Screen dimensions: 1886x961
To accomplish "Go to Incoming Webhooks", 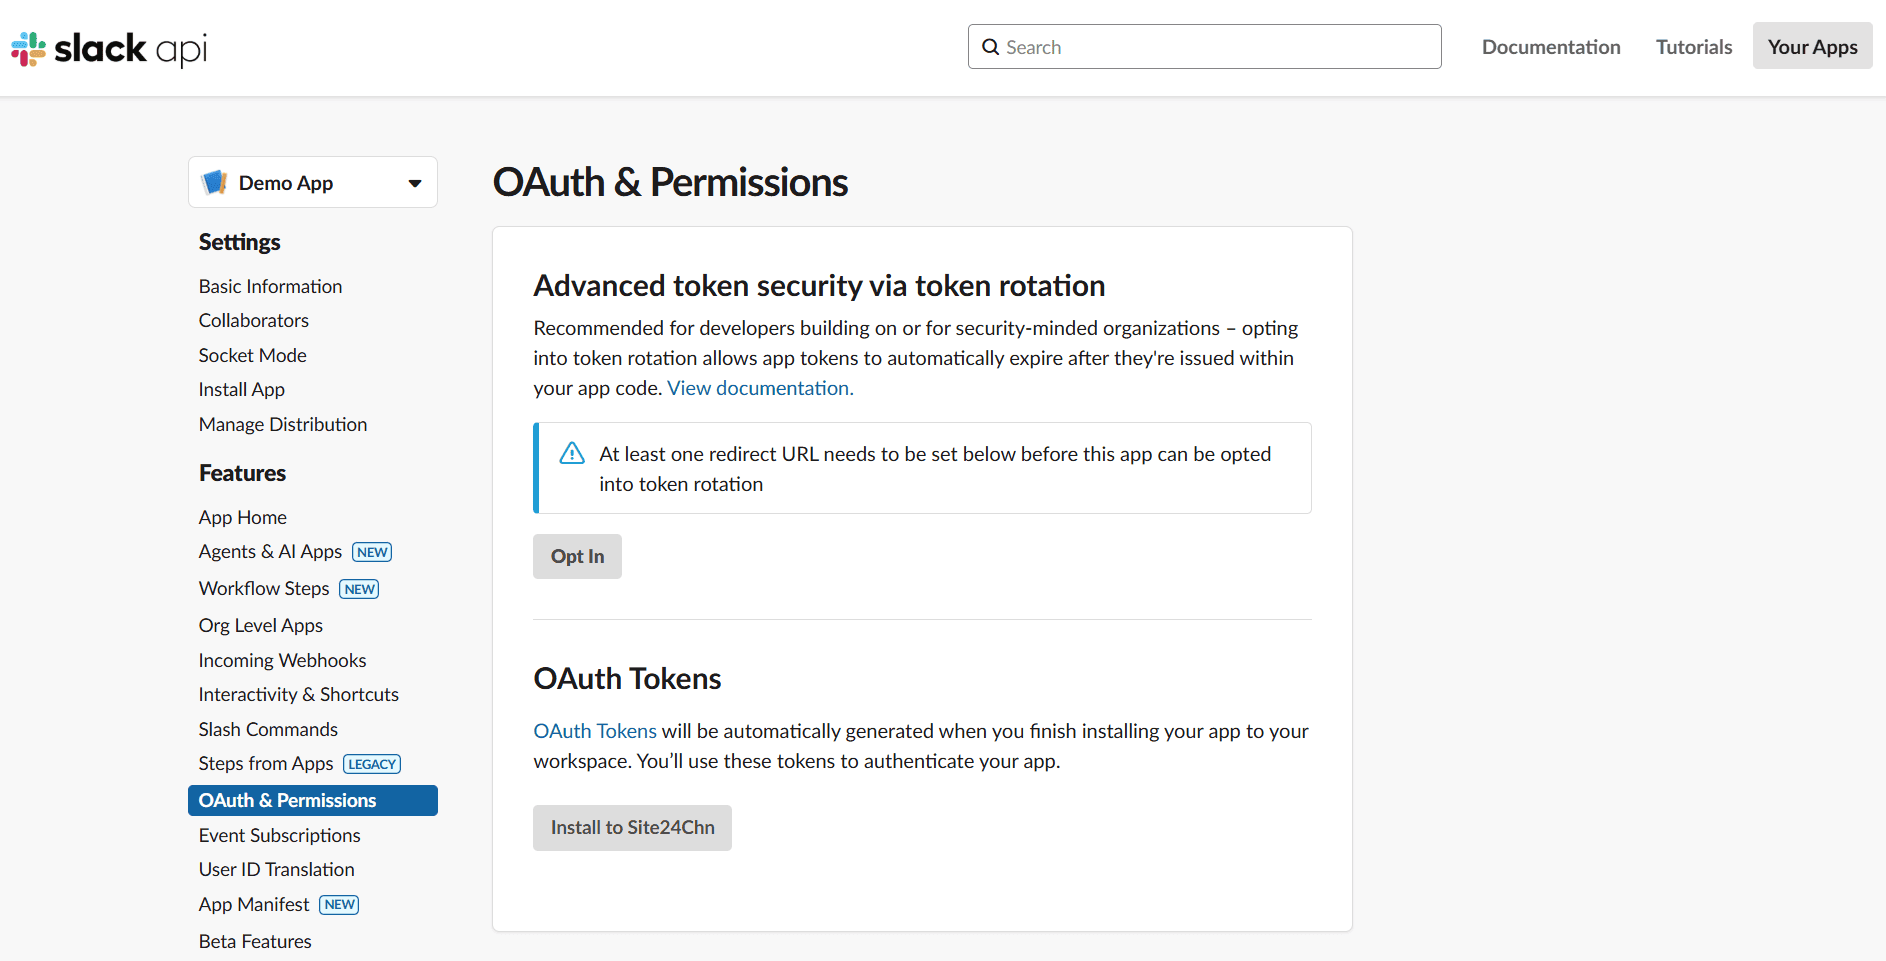I will [x=282, y=660].
